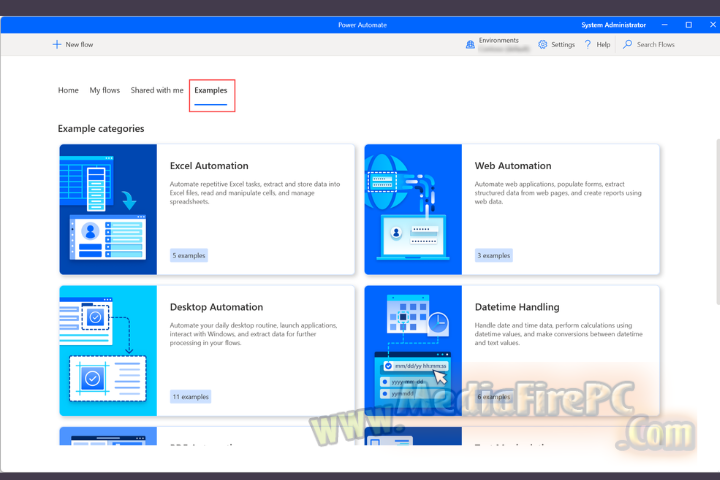The height and width of the screenshot is (480, 720).
Task: Click the Environments globe icon
Action: [x=470, y=45]
